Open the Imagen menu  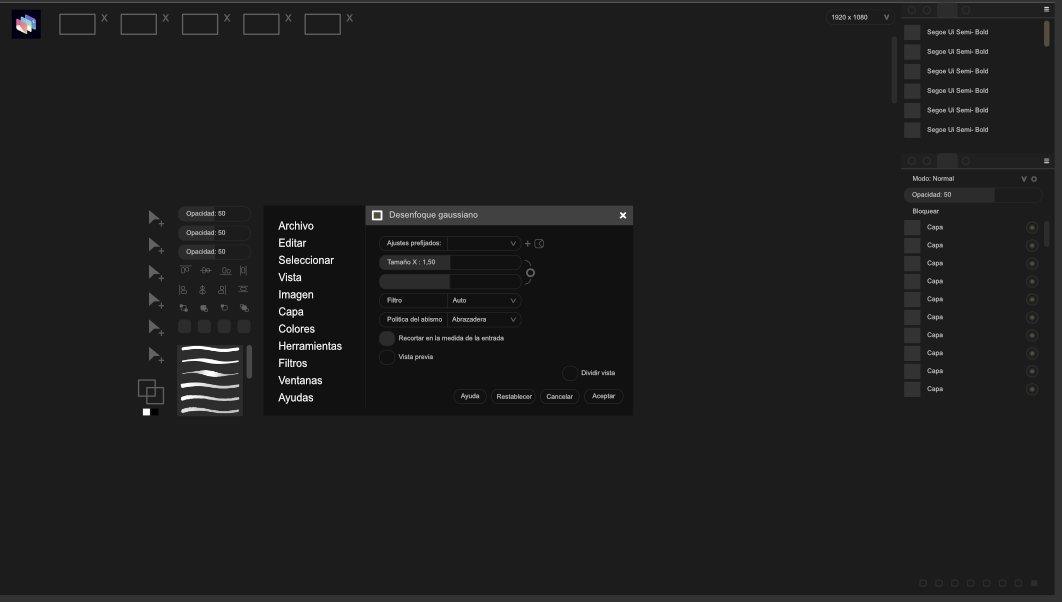[296, 295]
